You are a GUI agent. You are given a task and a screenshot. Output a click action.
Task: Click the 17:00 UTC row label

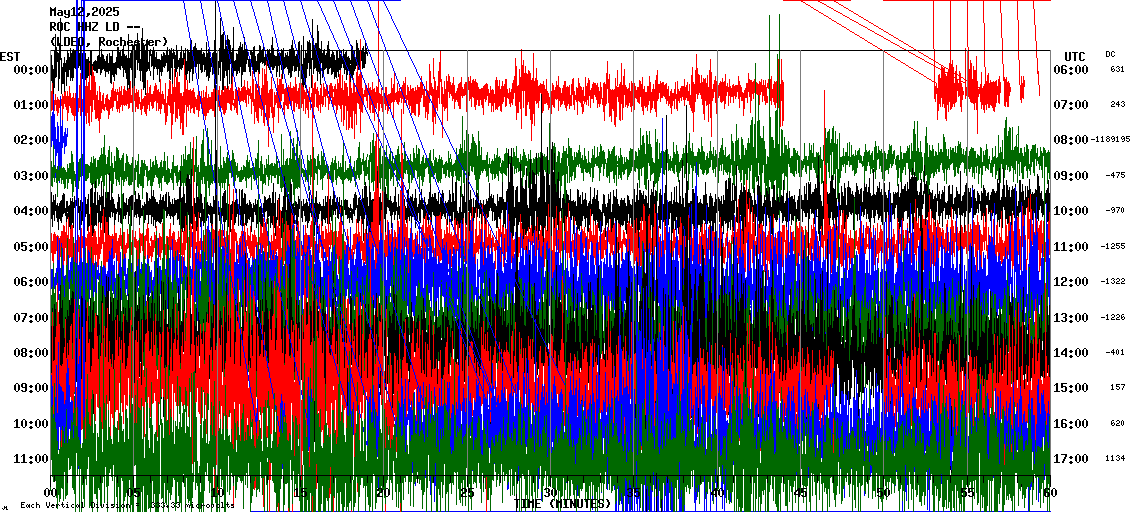1071,459
